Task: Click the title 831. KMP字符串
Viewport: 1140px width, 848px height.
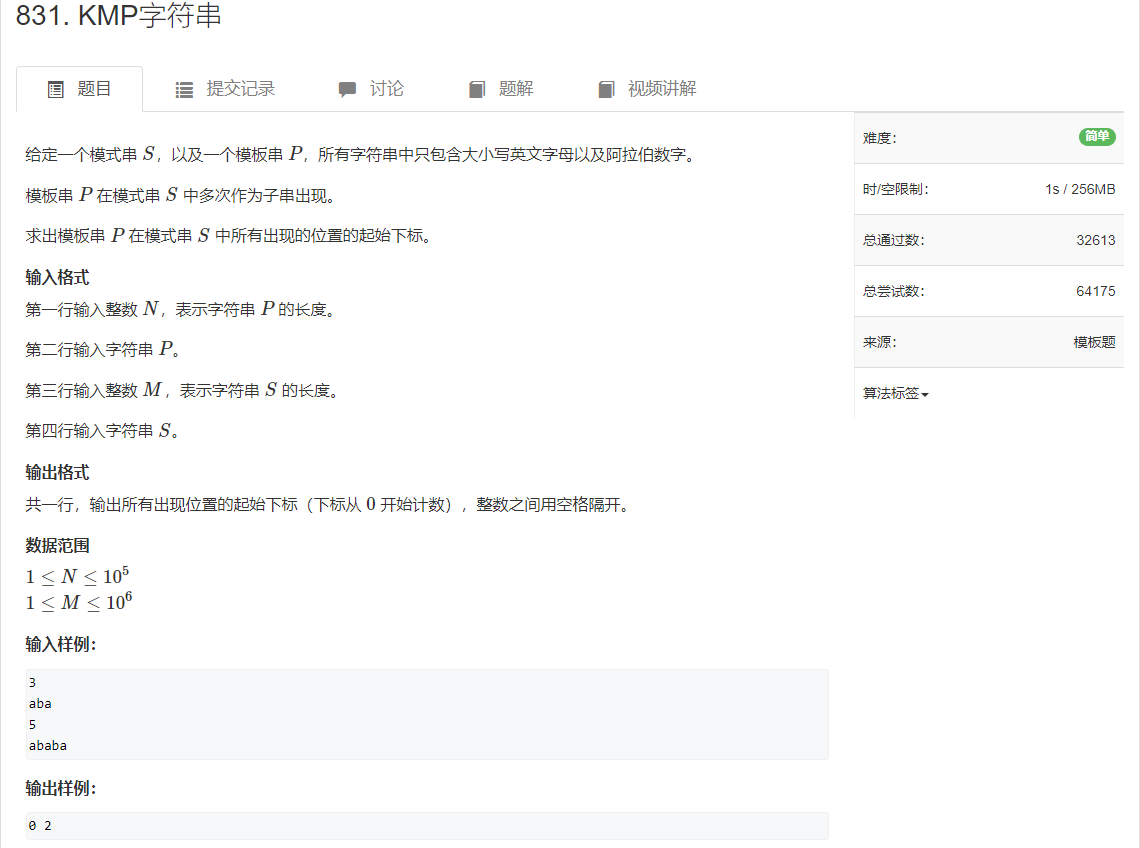Action: click(x=119, y=15)
